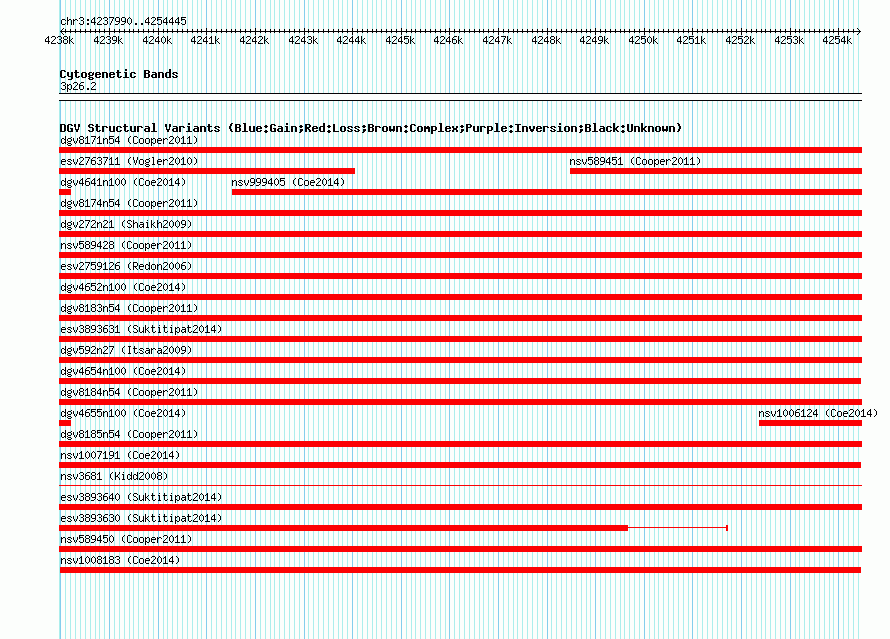Screen dimensions: 890x639
Task: Click the 4238k ruler tick label
Action: [59, 41]
